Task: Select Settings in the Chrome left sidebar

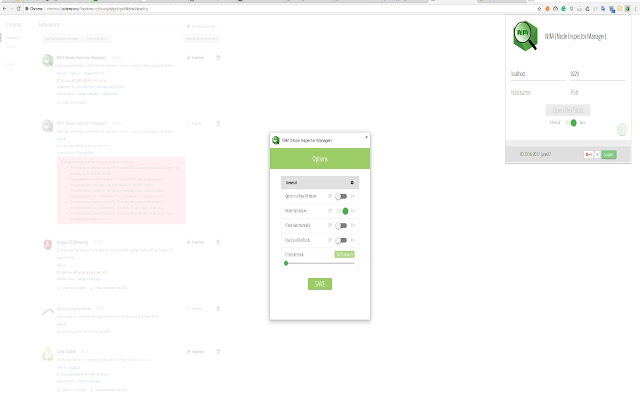Action: 11,47
